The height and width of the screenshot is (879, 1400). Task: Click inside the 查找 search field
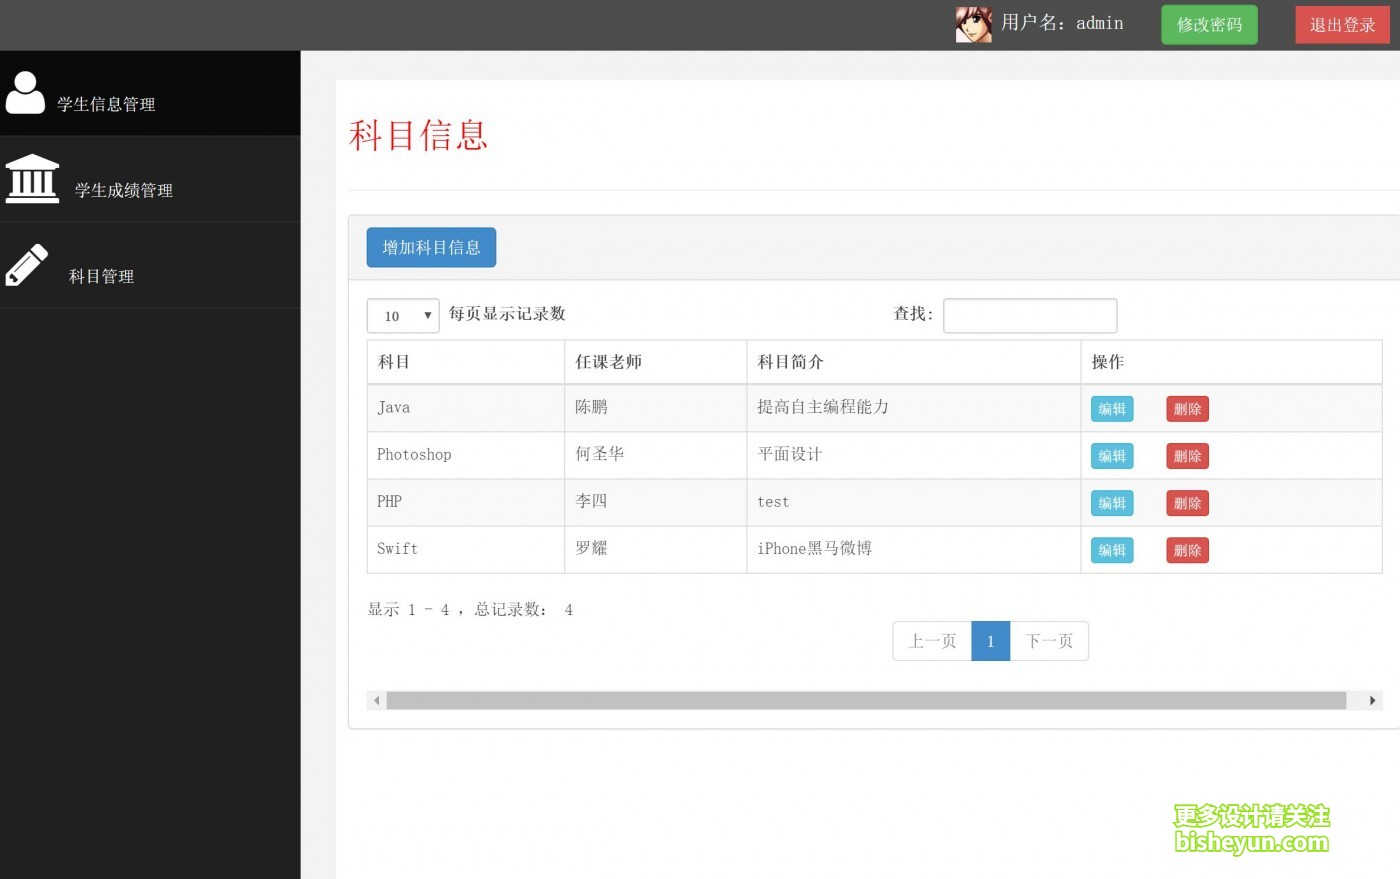click(x=1030, y=315)
